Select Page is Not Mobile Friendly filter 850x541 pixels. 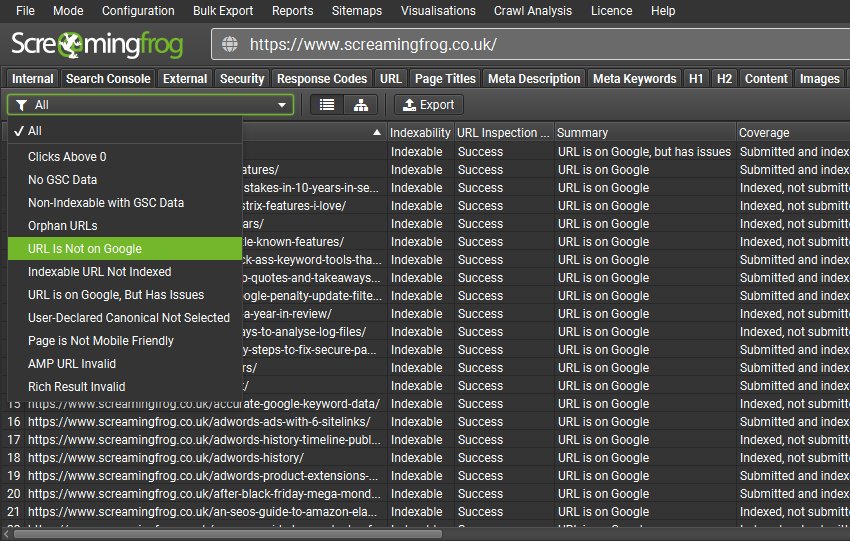pyautogui.click(x=125, y=340)
